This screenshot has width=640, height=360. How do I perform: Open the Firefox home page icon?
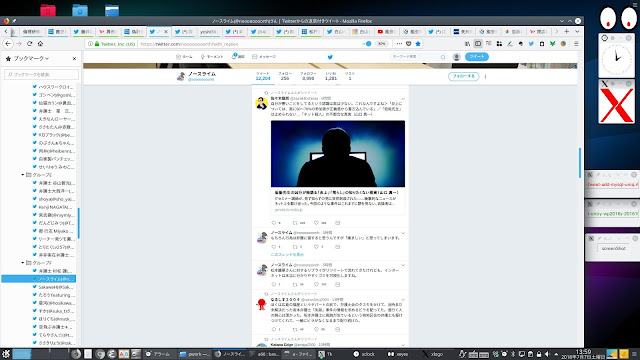click(x=40, y=44)
